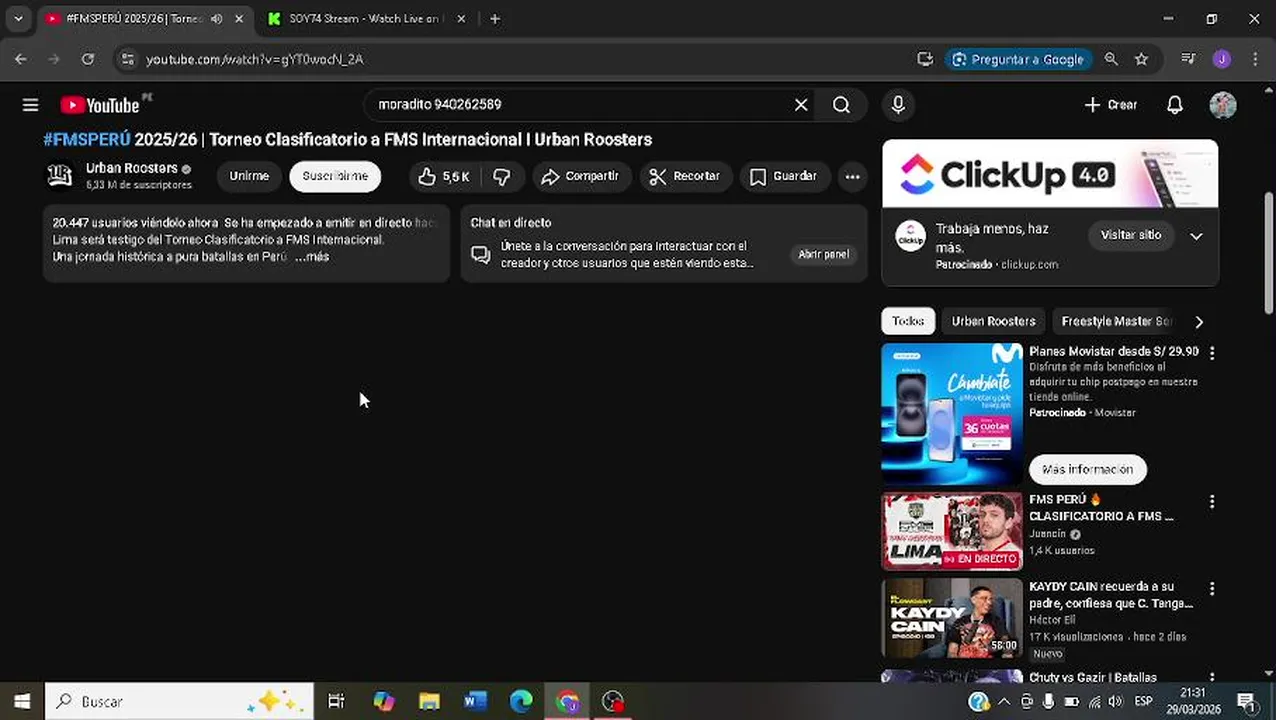
Task: Click the address bar URL
Action: click(x=255, y=60)
